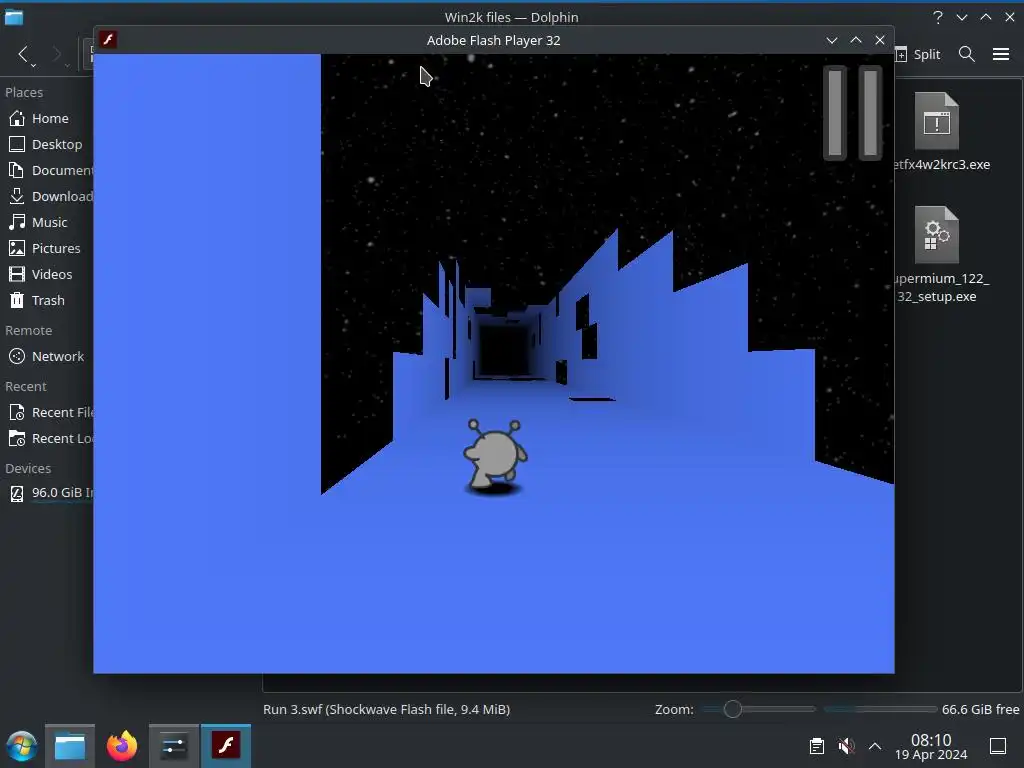Screen dimensions: 1024x768
Task: Go back in Dolphin navigation
Action: coord(24,55)
